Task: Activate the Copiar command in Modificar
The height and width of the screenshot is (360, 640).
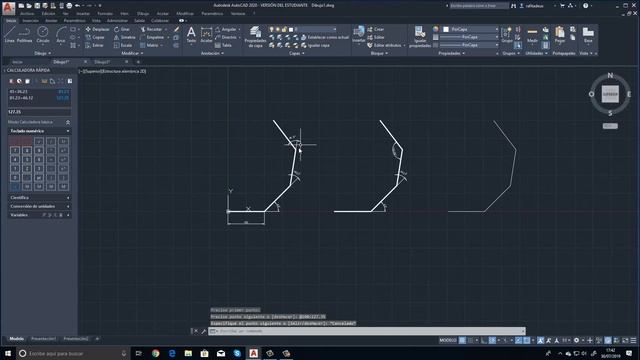Action: click(95, 37)
